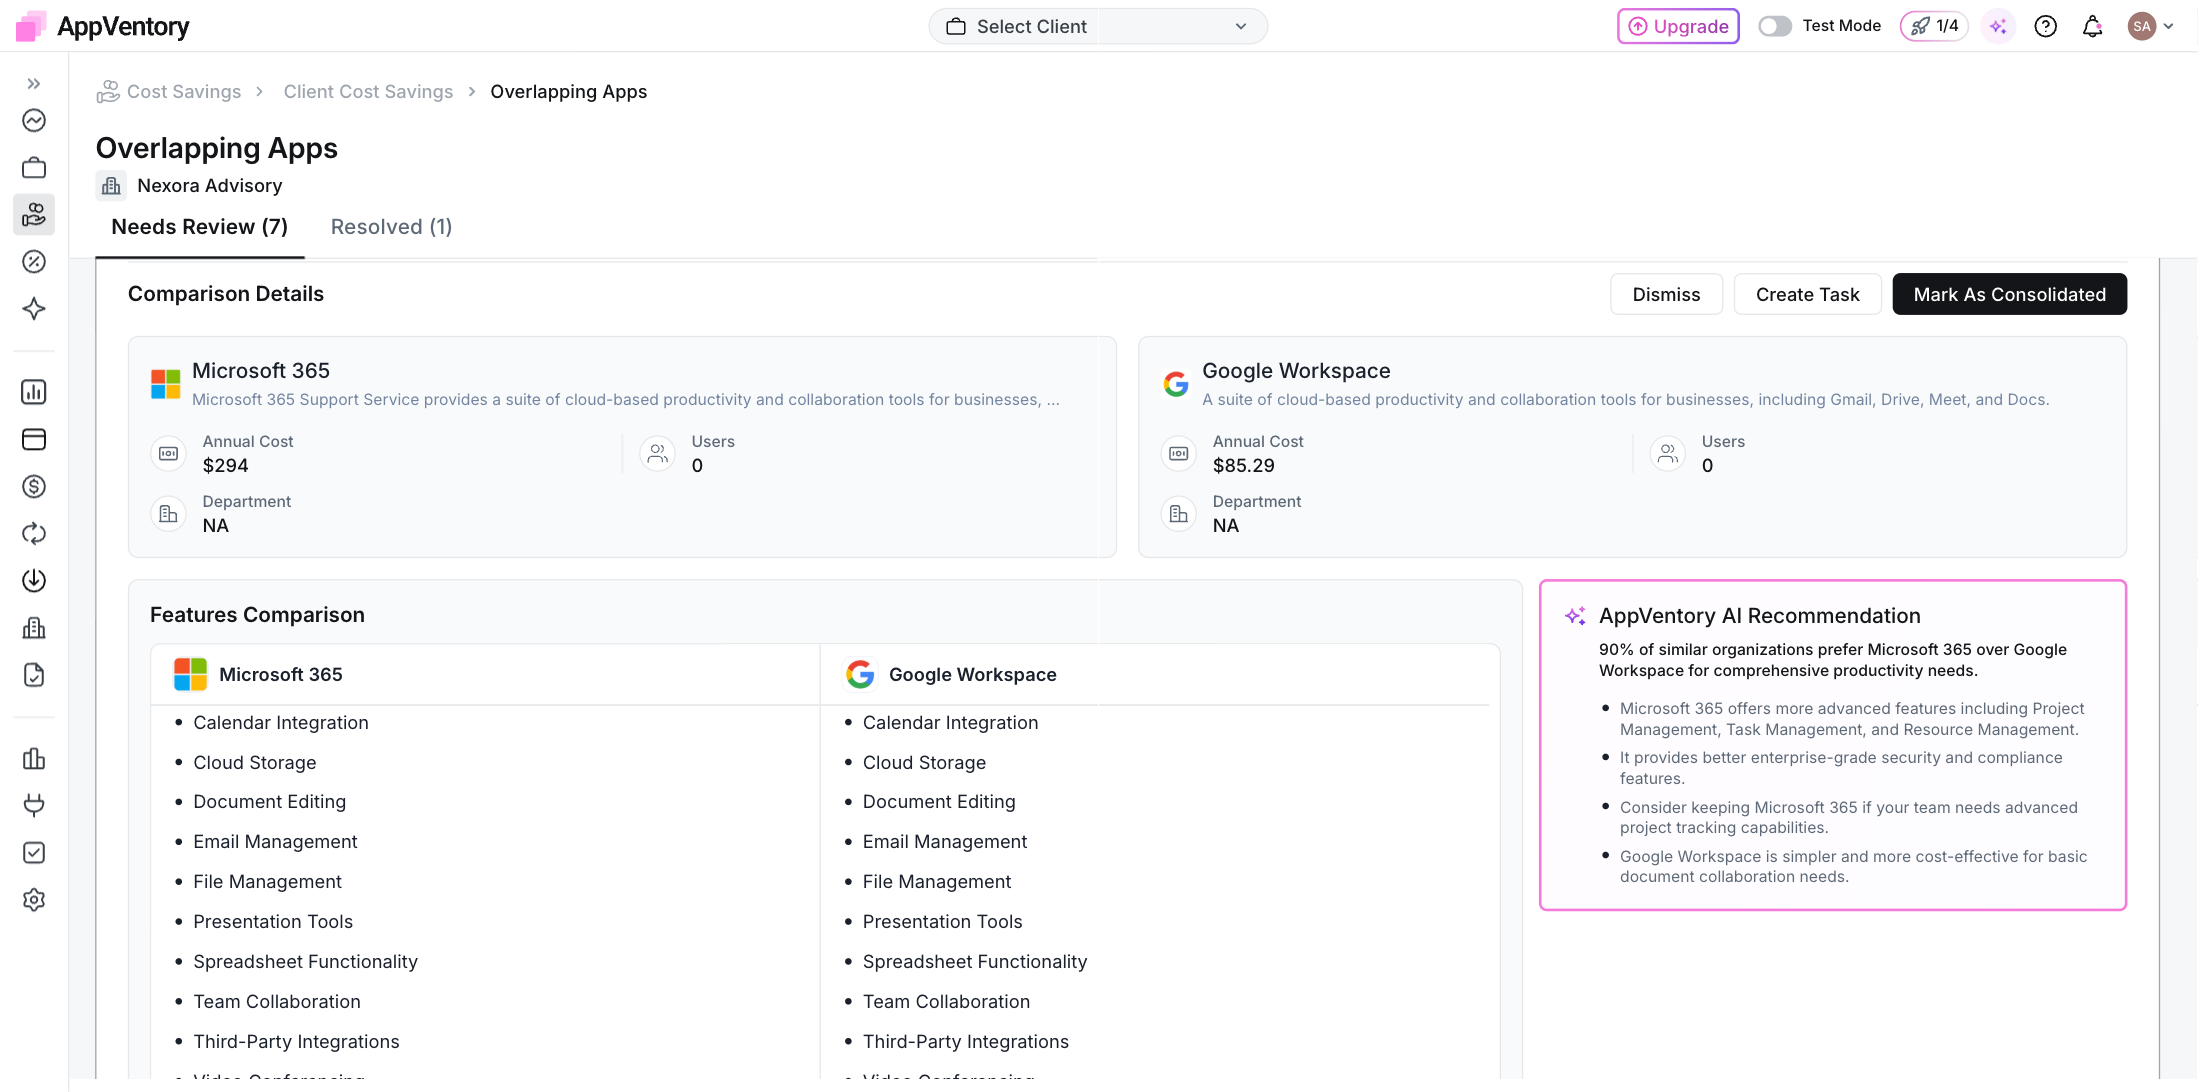2198x1092 pixels.
Task: Click Cloud Storage under Google Workspace features
Action: (x=924, y=763)
